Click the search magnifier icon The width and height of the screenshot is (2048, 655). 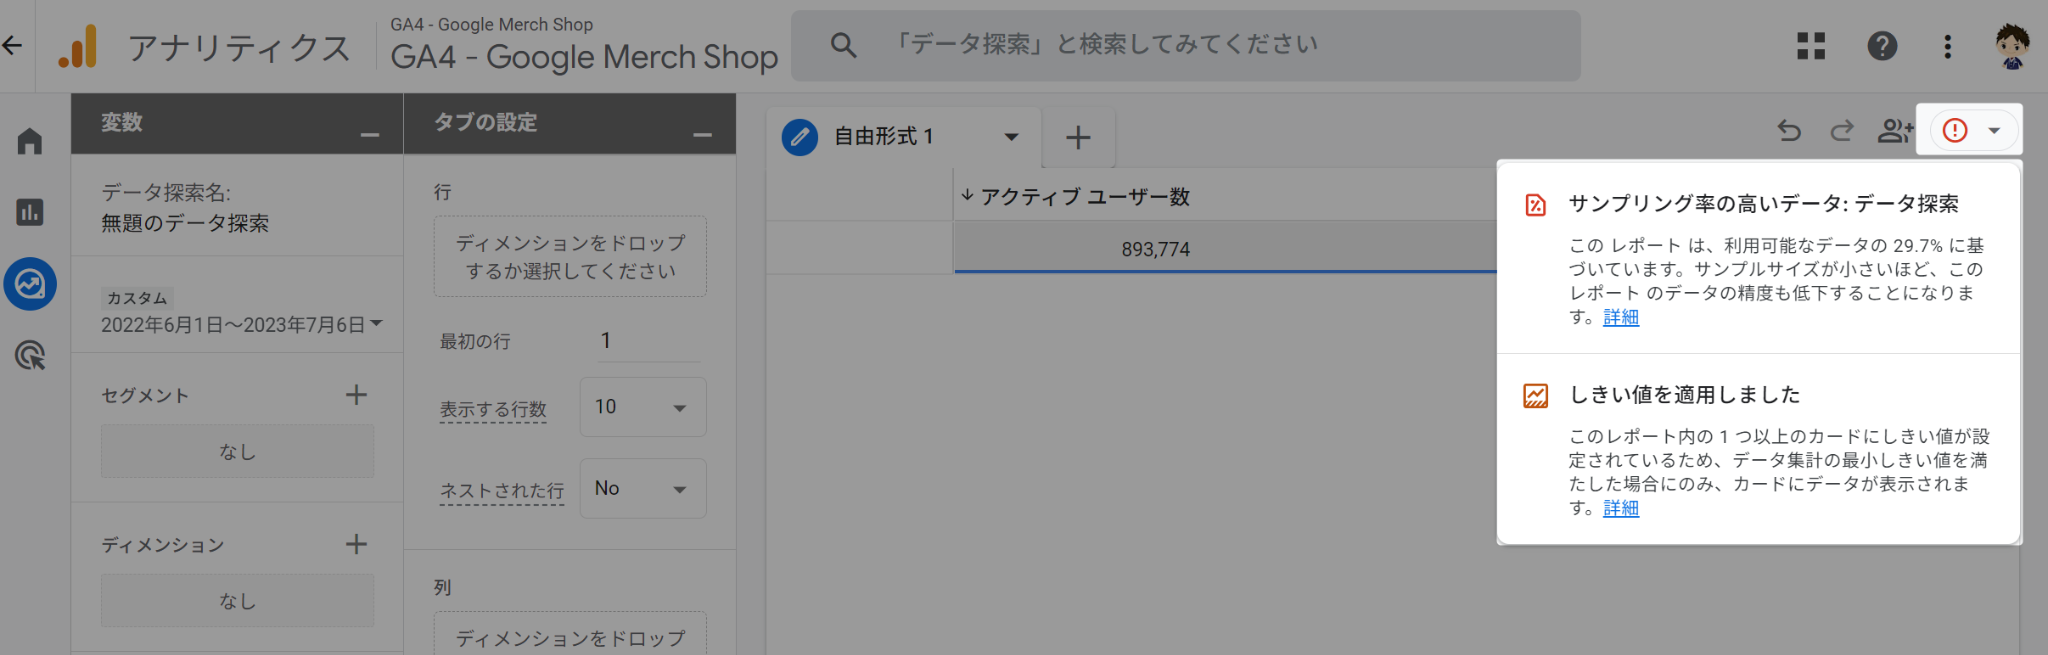(x=843, y=45)
